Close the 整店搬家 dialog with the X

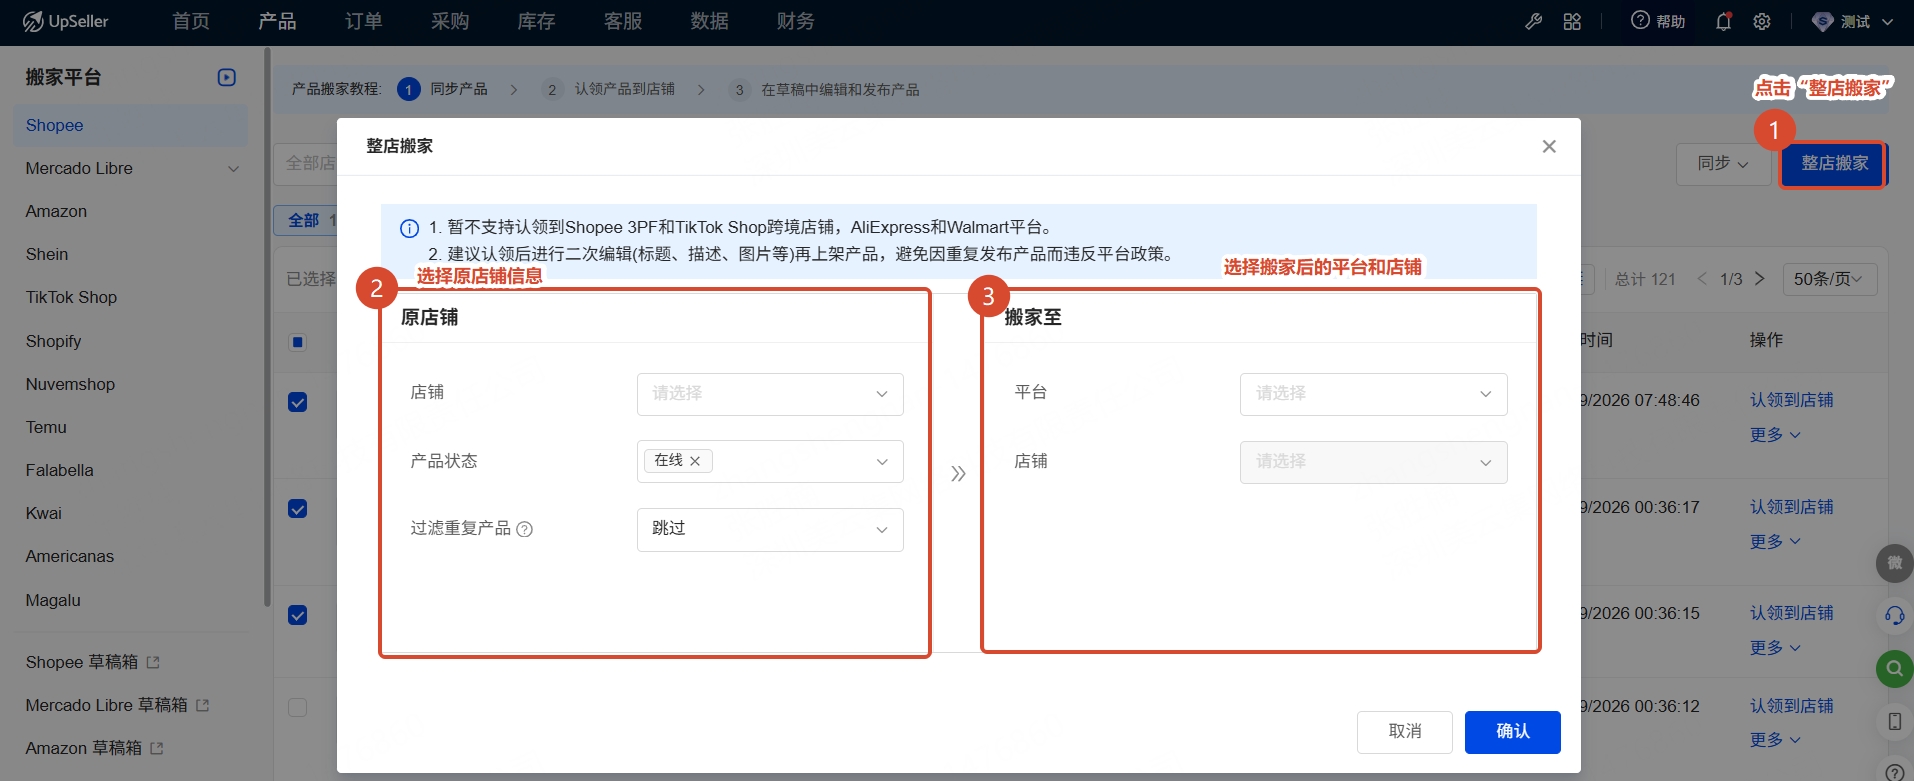pos(1549,146)
